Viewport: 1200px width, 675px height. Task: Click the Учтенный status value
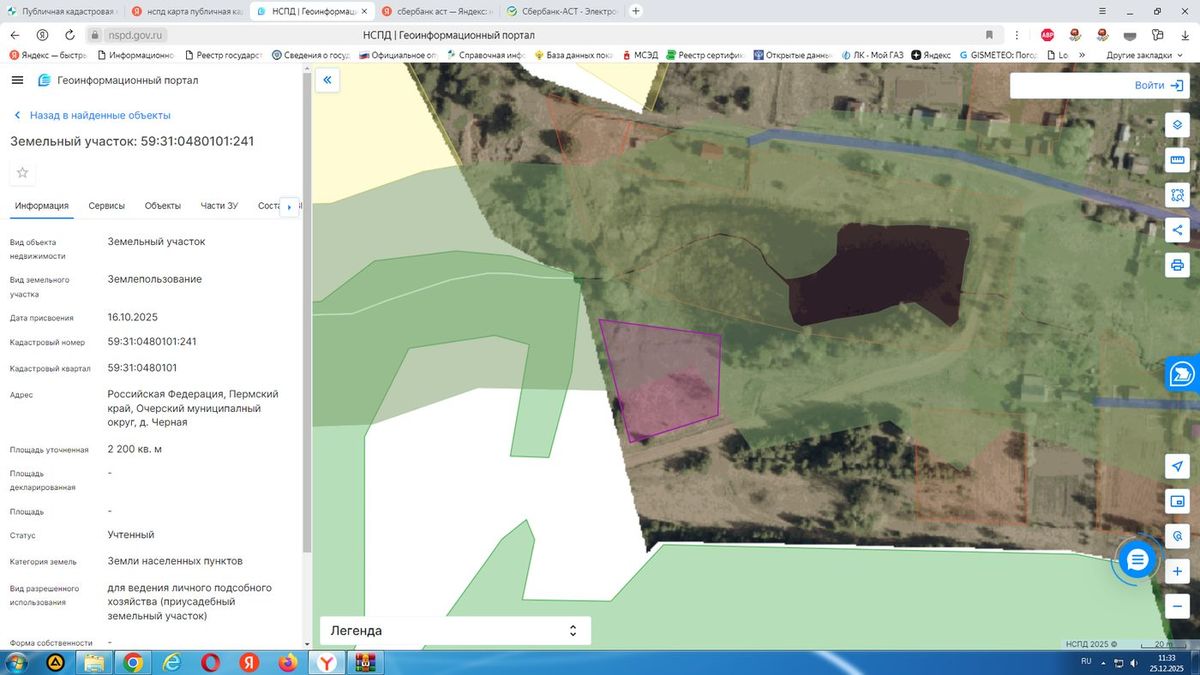click(131, 535)
